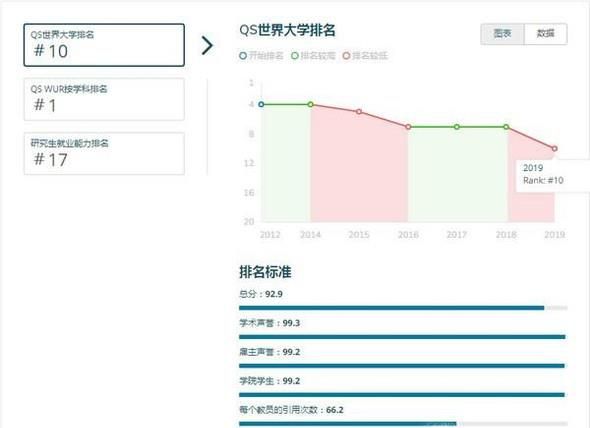Toggle the 排名较高 green legend marker
The width and height of the screenshot is (590, 428).
coord(295,56)
